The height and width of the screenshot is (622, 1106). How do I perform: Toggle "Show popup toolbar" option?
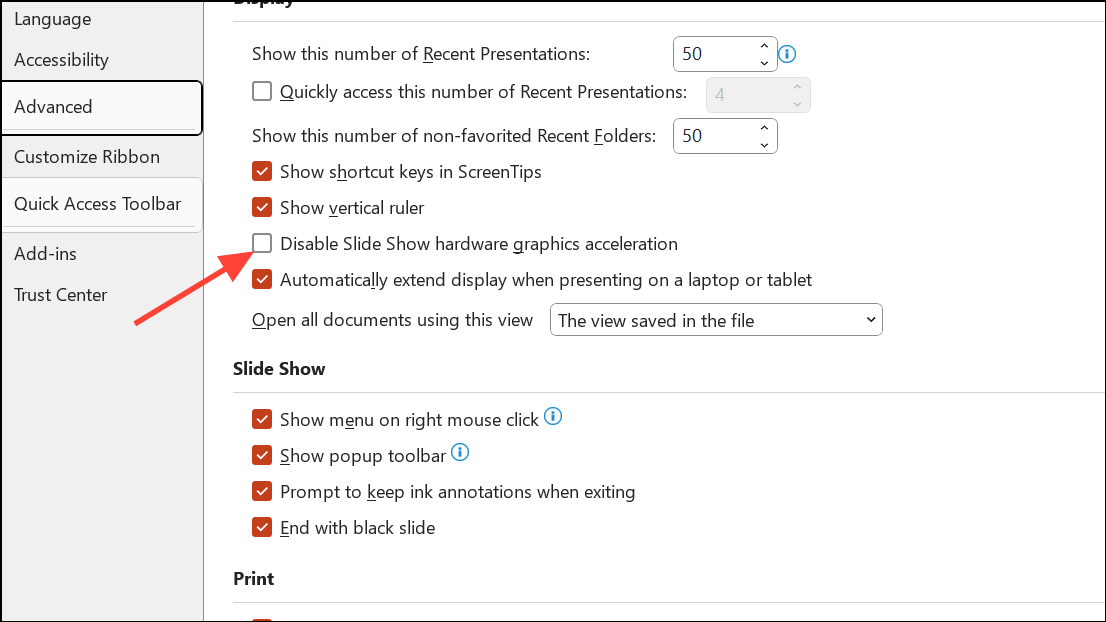coord(261,455)
